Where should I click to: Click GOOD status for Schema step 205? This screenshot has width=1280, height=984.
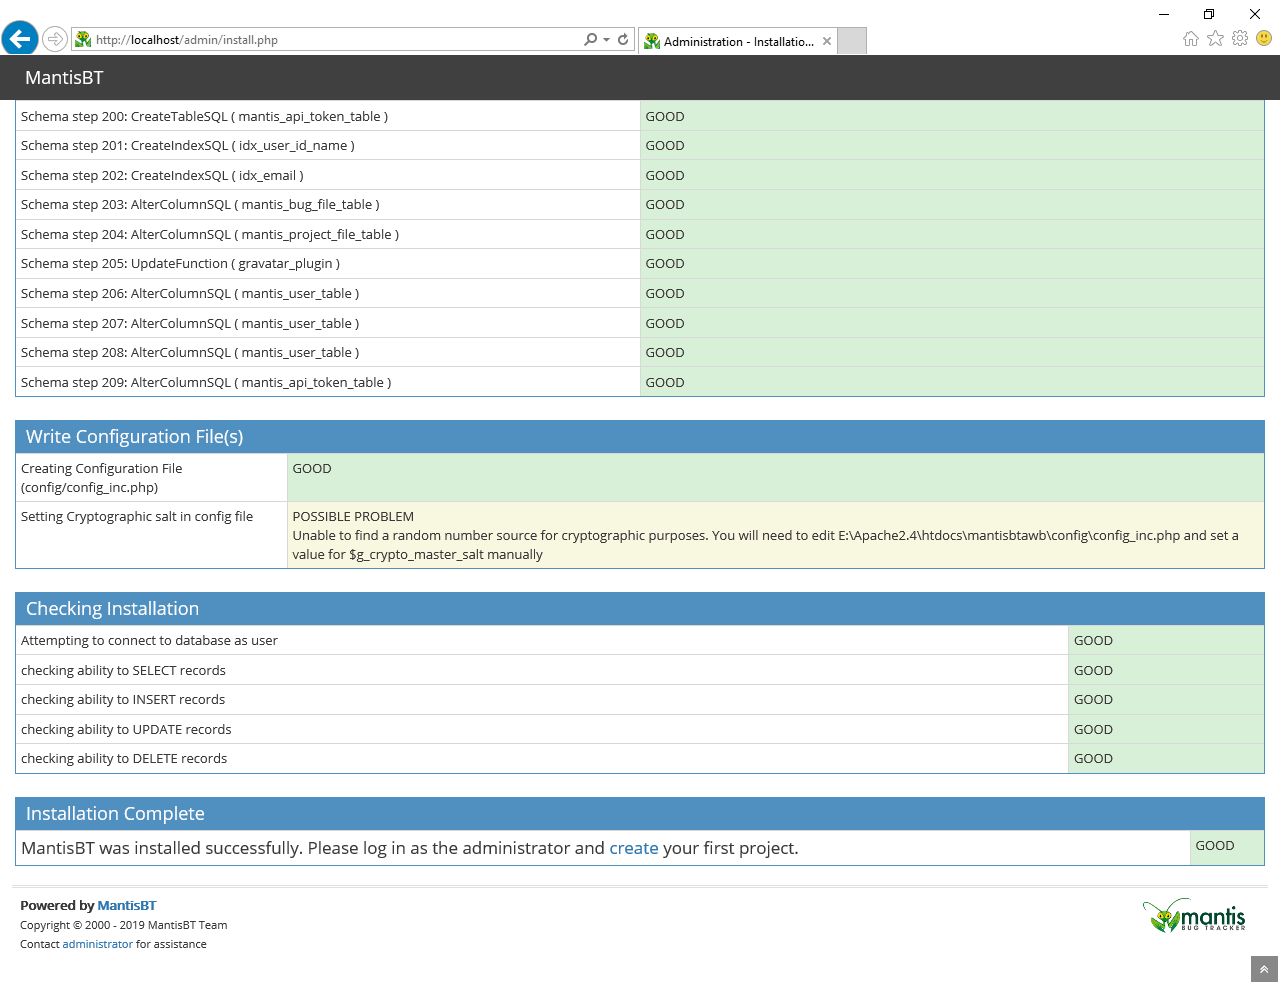click(665, 264)
